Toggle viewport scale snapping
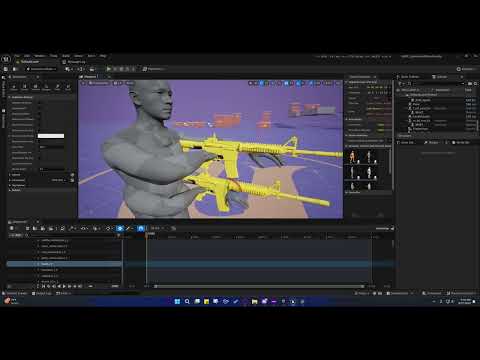 coord(311,83)
